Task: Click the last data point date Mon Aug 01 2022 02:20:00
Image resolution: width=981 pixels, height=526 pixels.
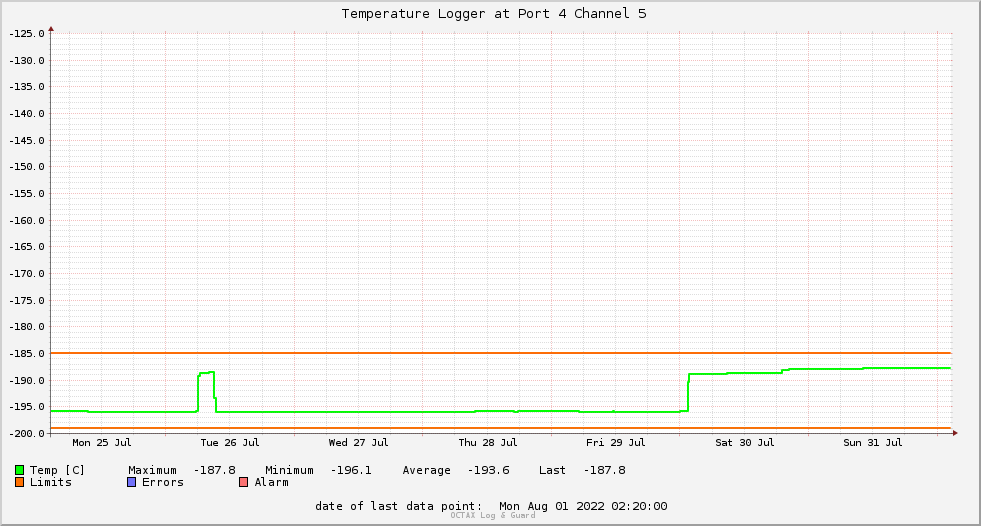Action: [x=583, y=506]
